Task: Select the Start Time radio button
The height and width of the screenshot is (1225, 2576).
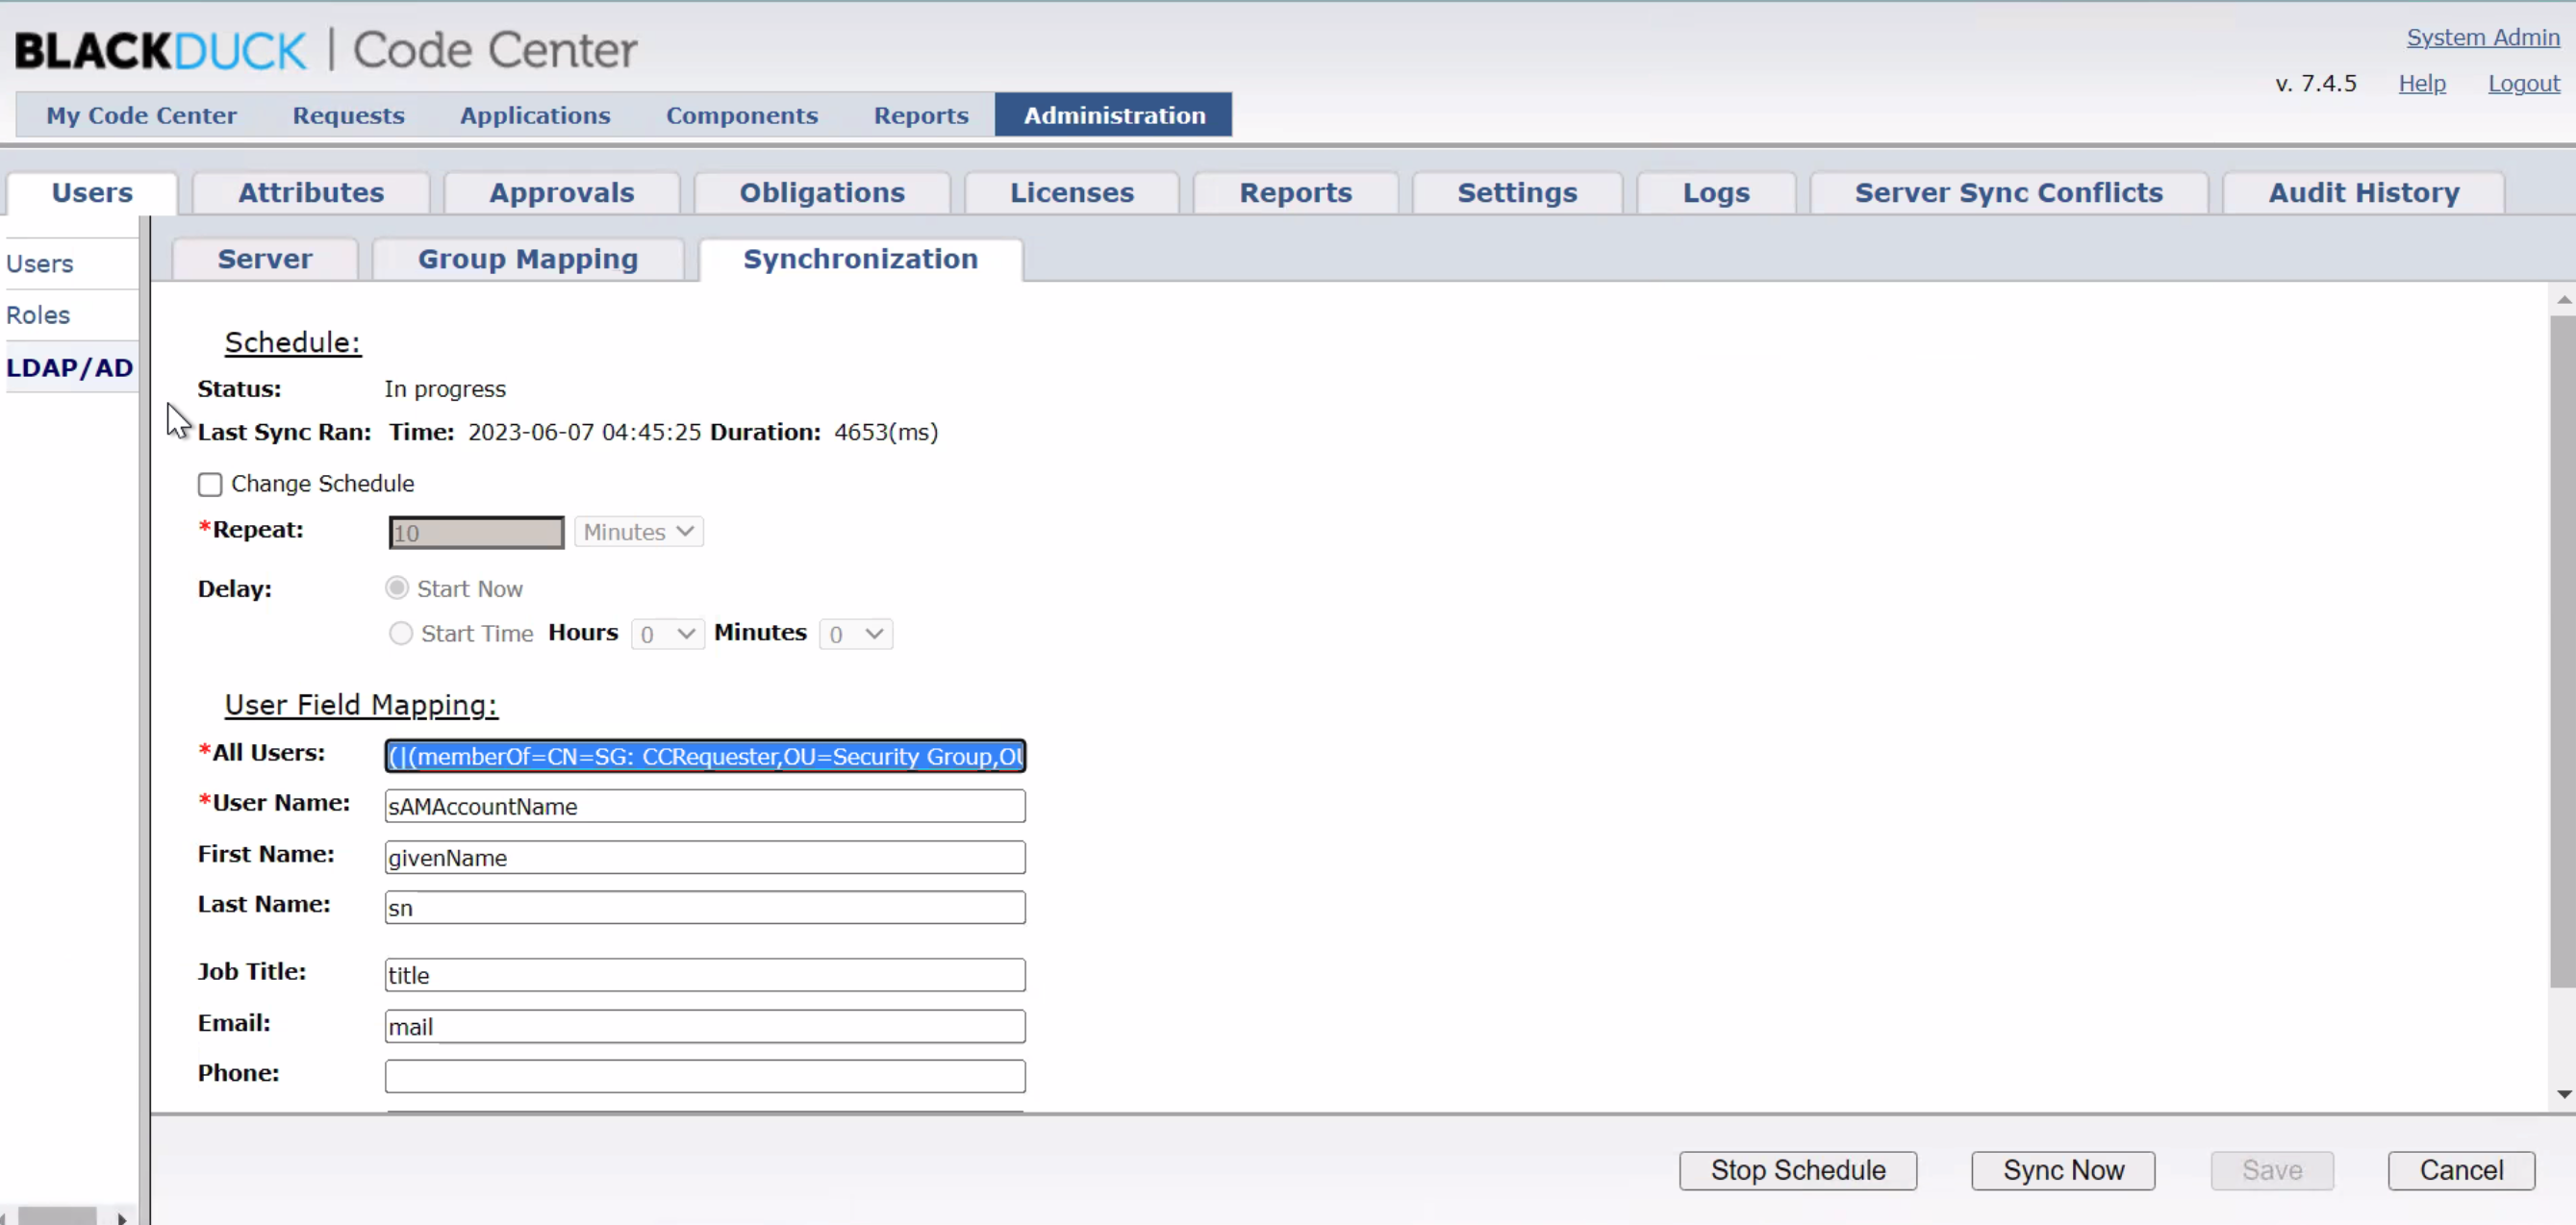Action: click(x=400, y=633)
